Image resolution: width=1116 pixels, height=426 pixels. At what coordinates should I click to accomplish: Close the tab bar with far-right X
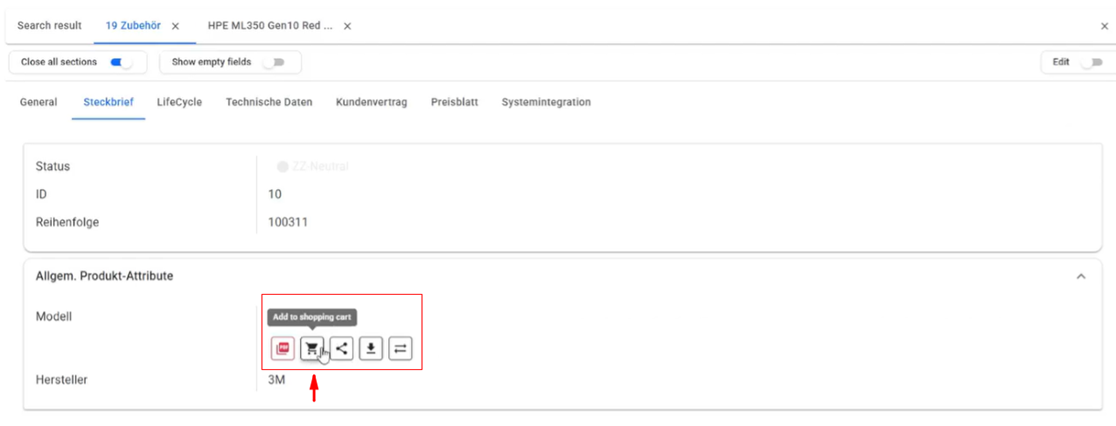tap(1104, 26)
